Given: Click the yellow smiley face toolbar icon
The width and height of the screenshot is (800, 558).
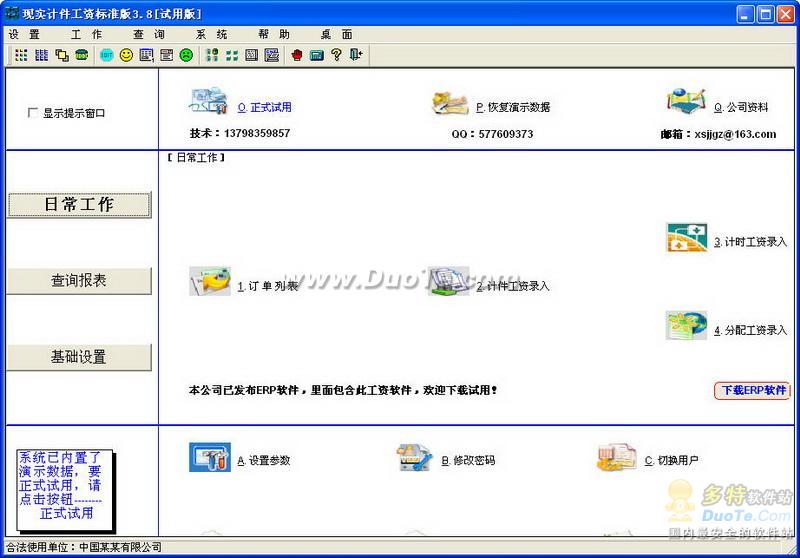Looking at the screenshot, I should [126, 55].
